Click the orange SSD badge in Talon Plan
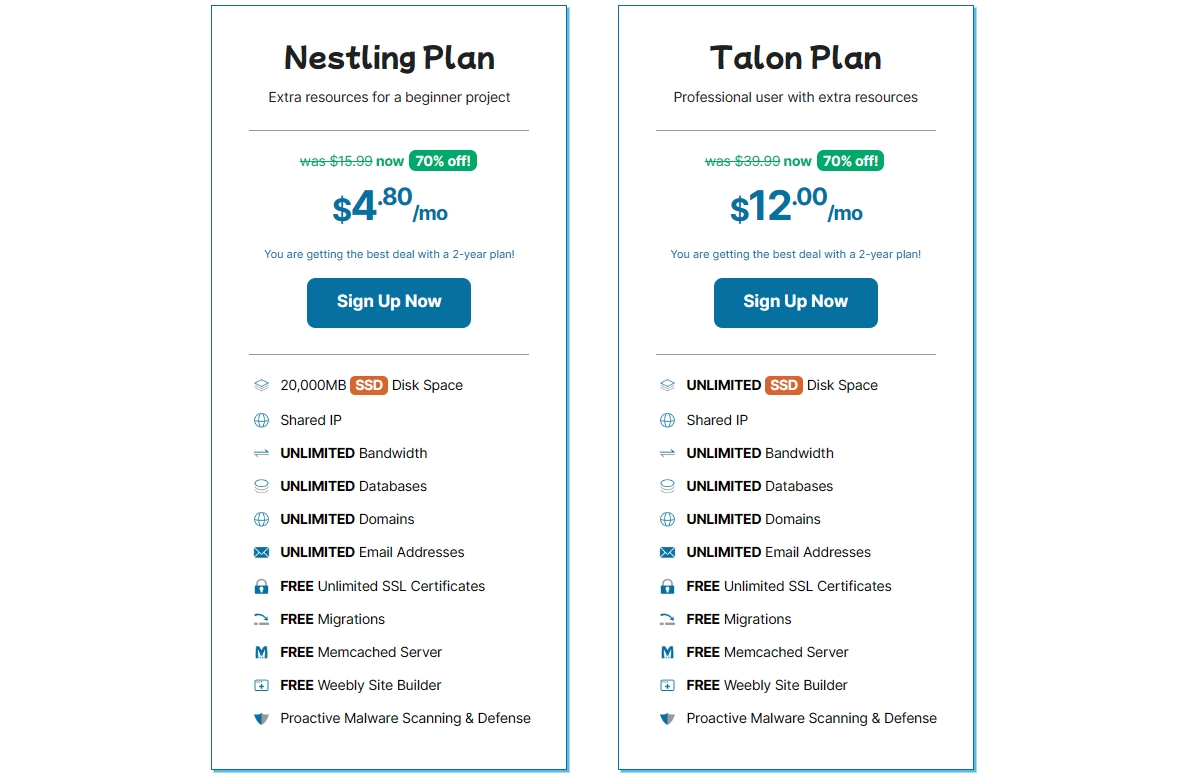This screenshot has height=778, width=1190. [783, 385]
